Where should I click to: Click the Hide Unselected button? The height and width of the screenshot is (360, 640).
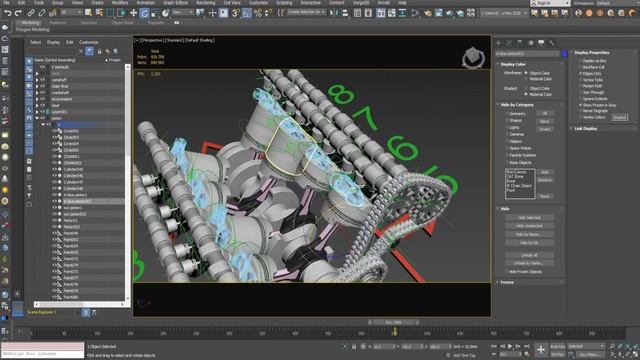point(529,226)
